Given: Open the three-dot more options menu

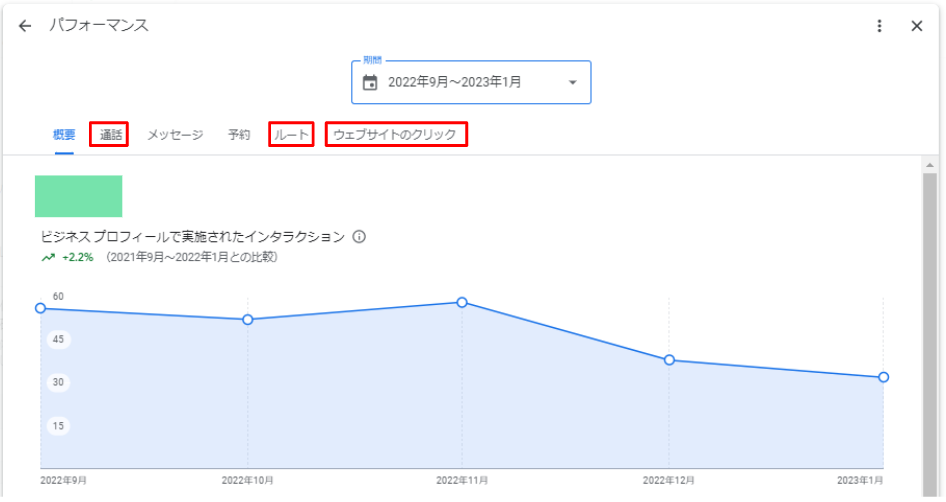Looking at the screenshot, I should (879, 26).
